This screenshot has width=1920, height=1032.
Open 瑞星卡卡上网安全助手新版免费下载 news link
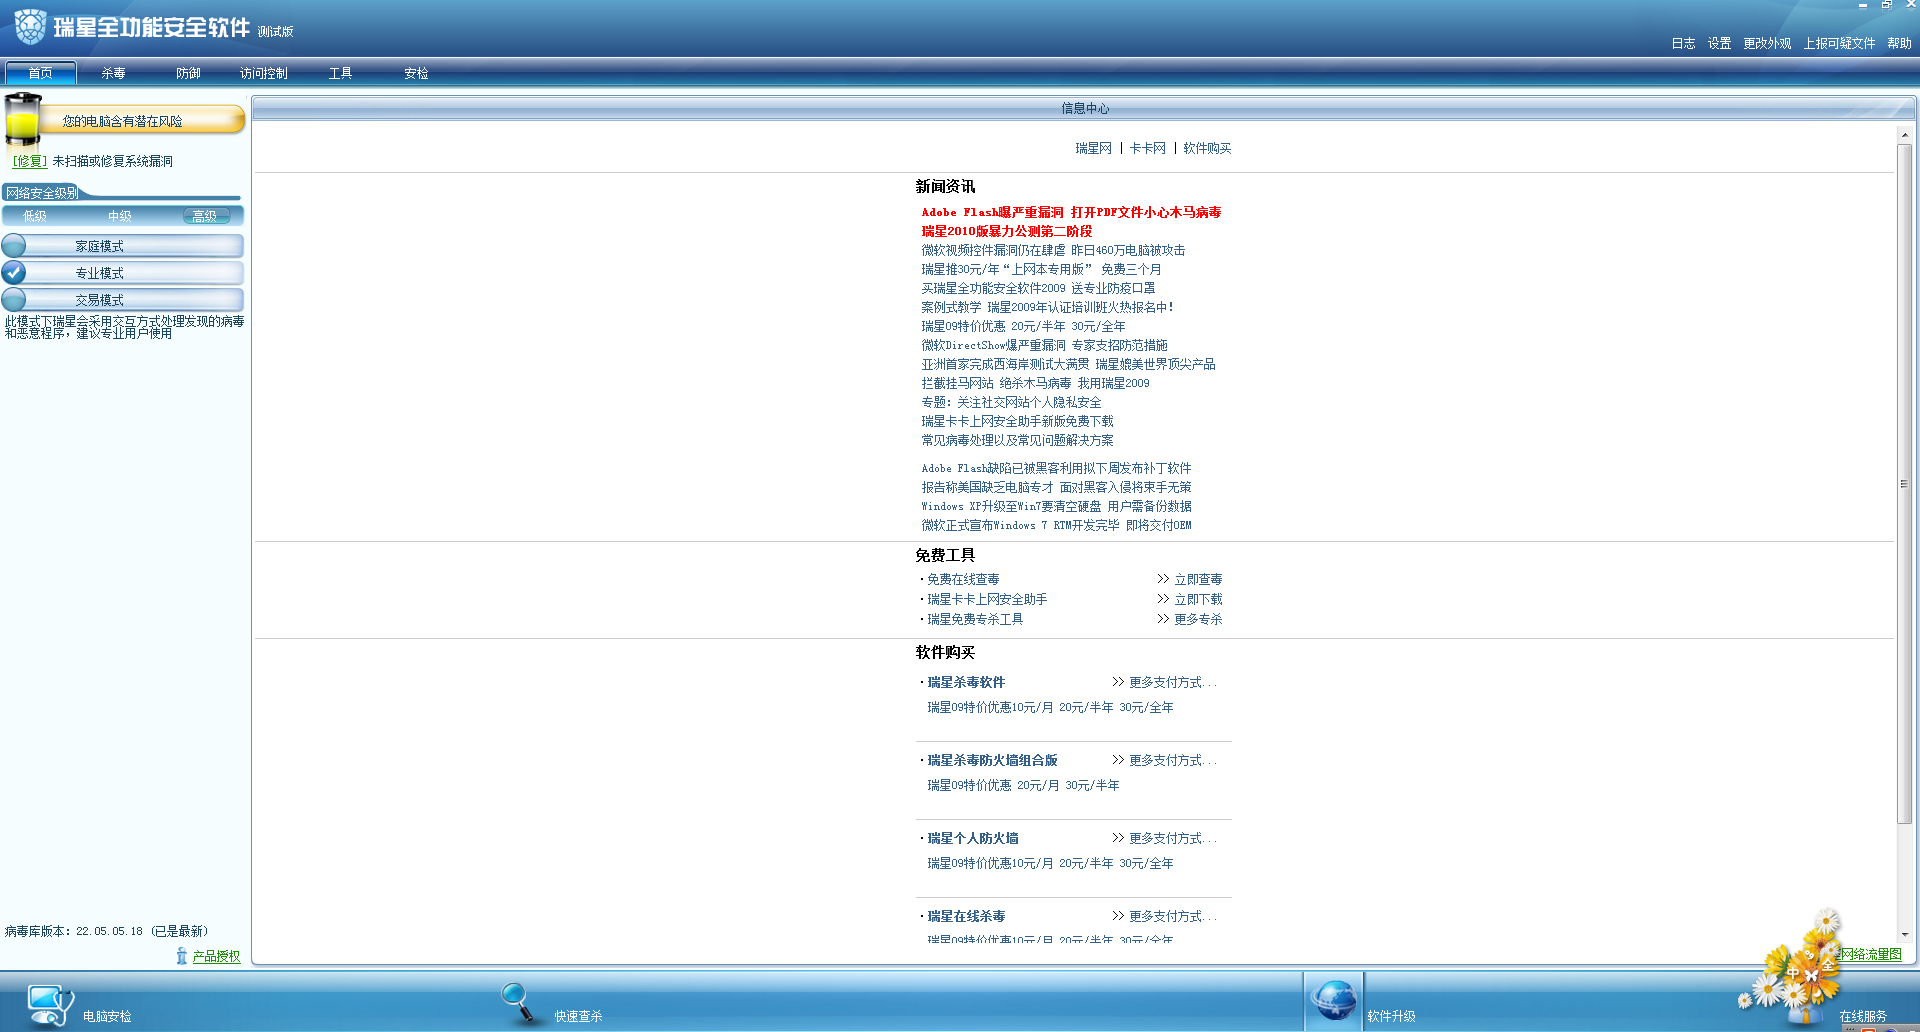point(1017,421)
